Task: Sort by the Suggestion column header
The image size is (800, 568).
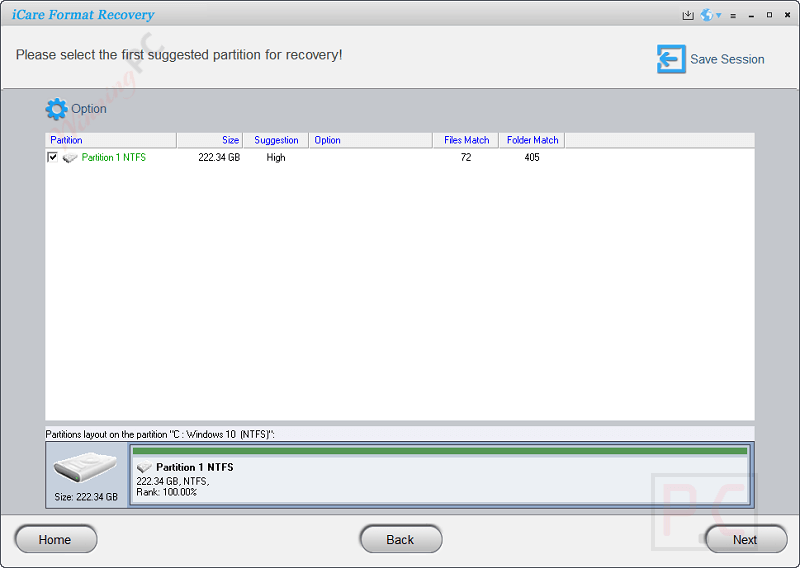Action: (276, 140)
